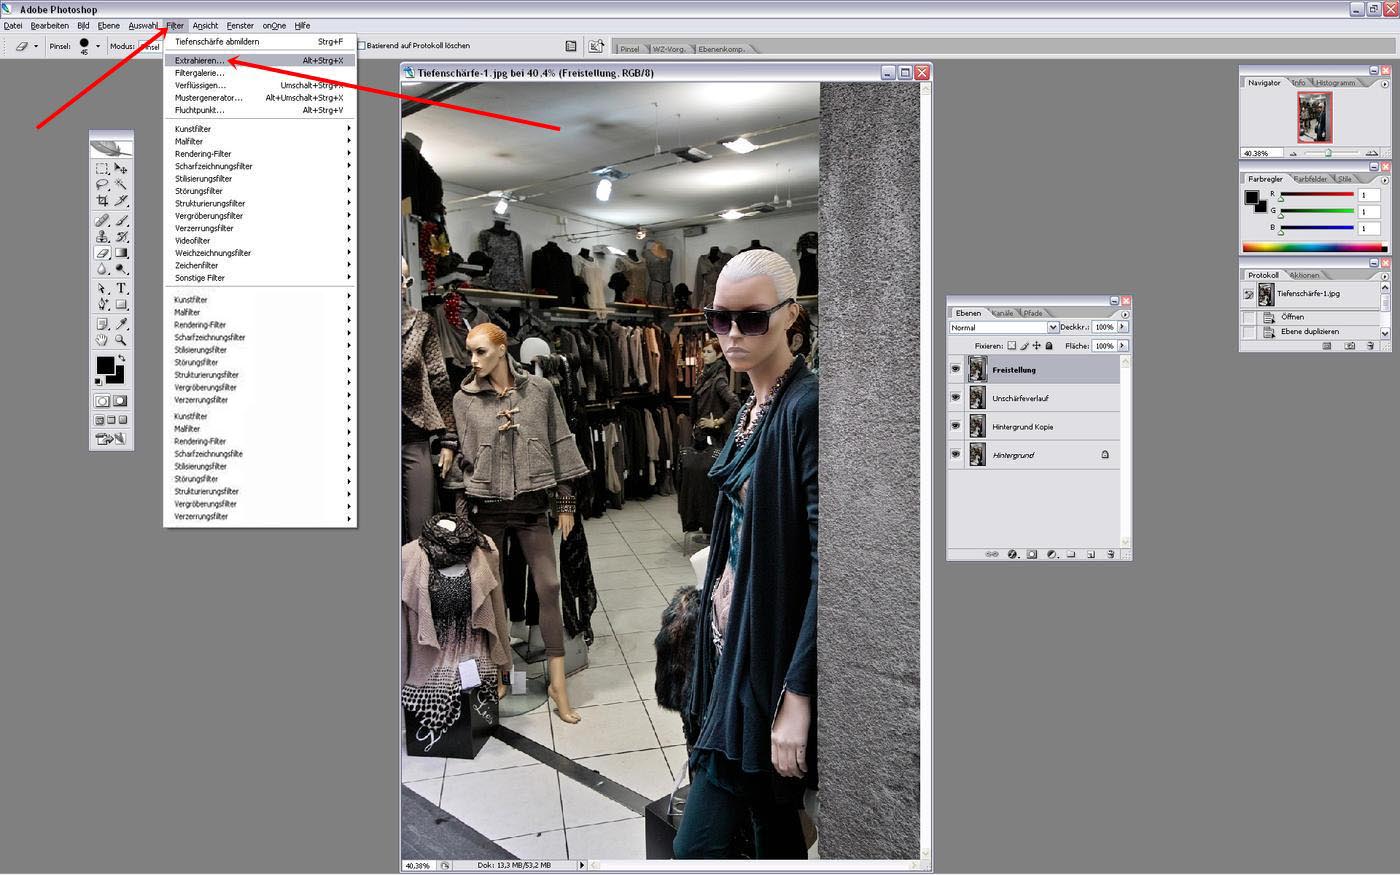1400x875 pixels.
Task: Select the Type tool
Action: click(121, 288)
